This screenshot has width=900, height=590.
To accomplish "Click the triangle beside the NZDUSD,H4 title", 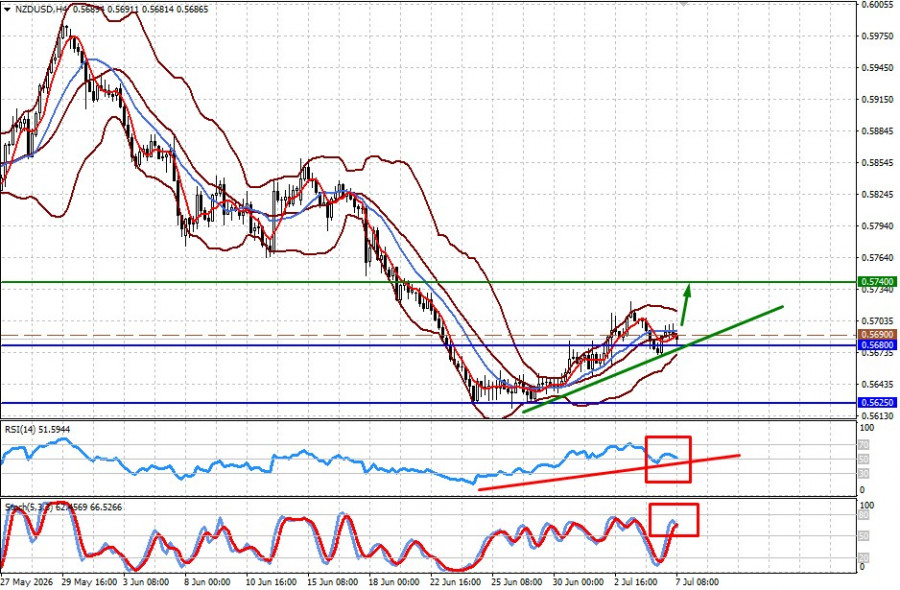I will 7,9.
